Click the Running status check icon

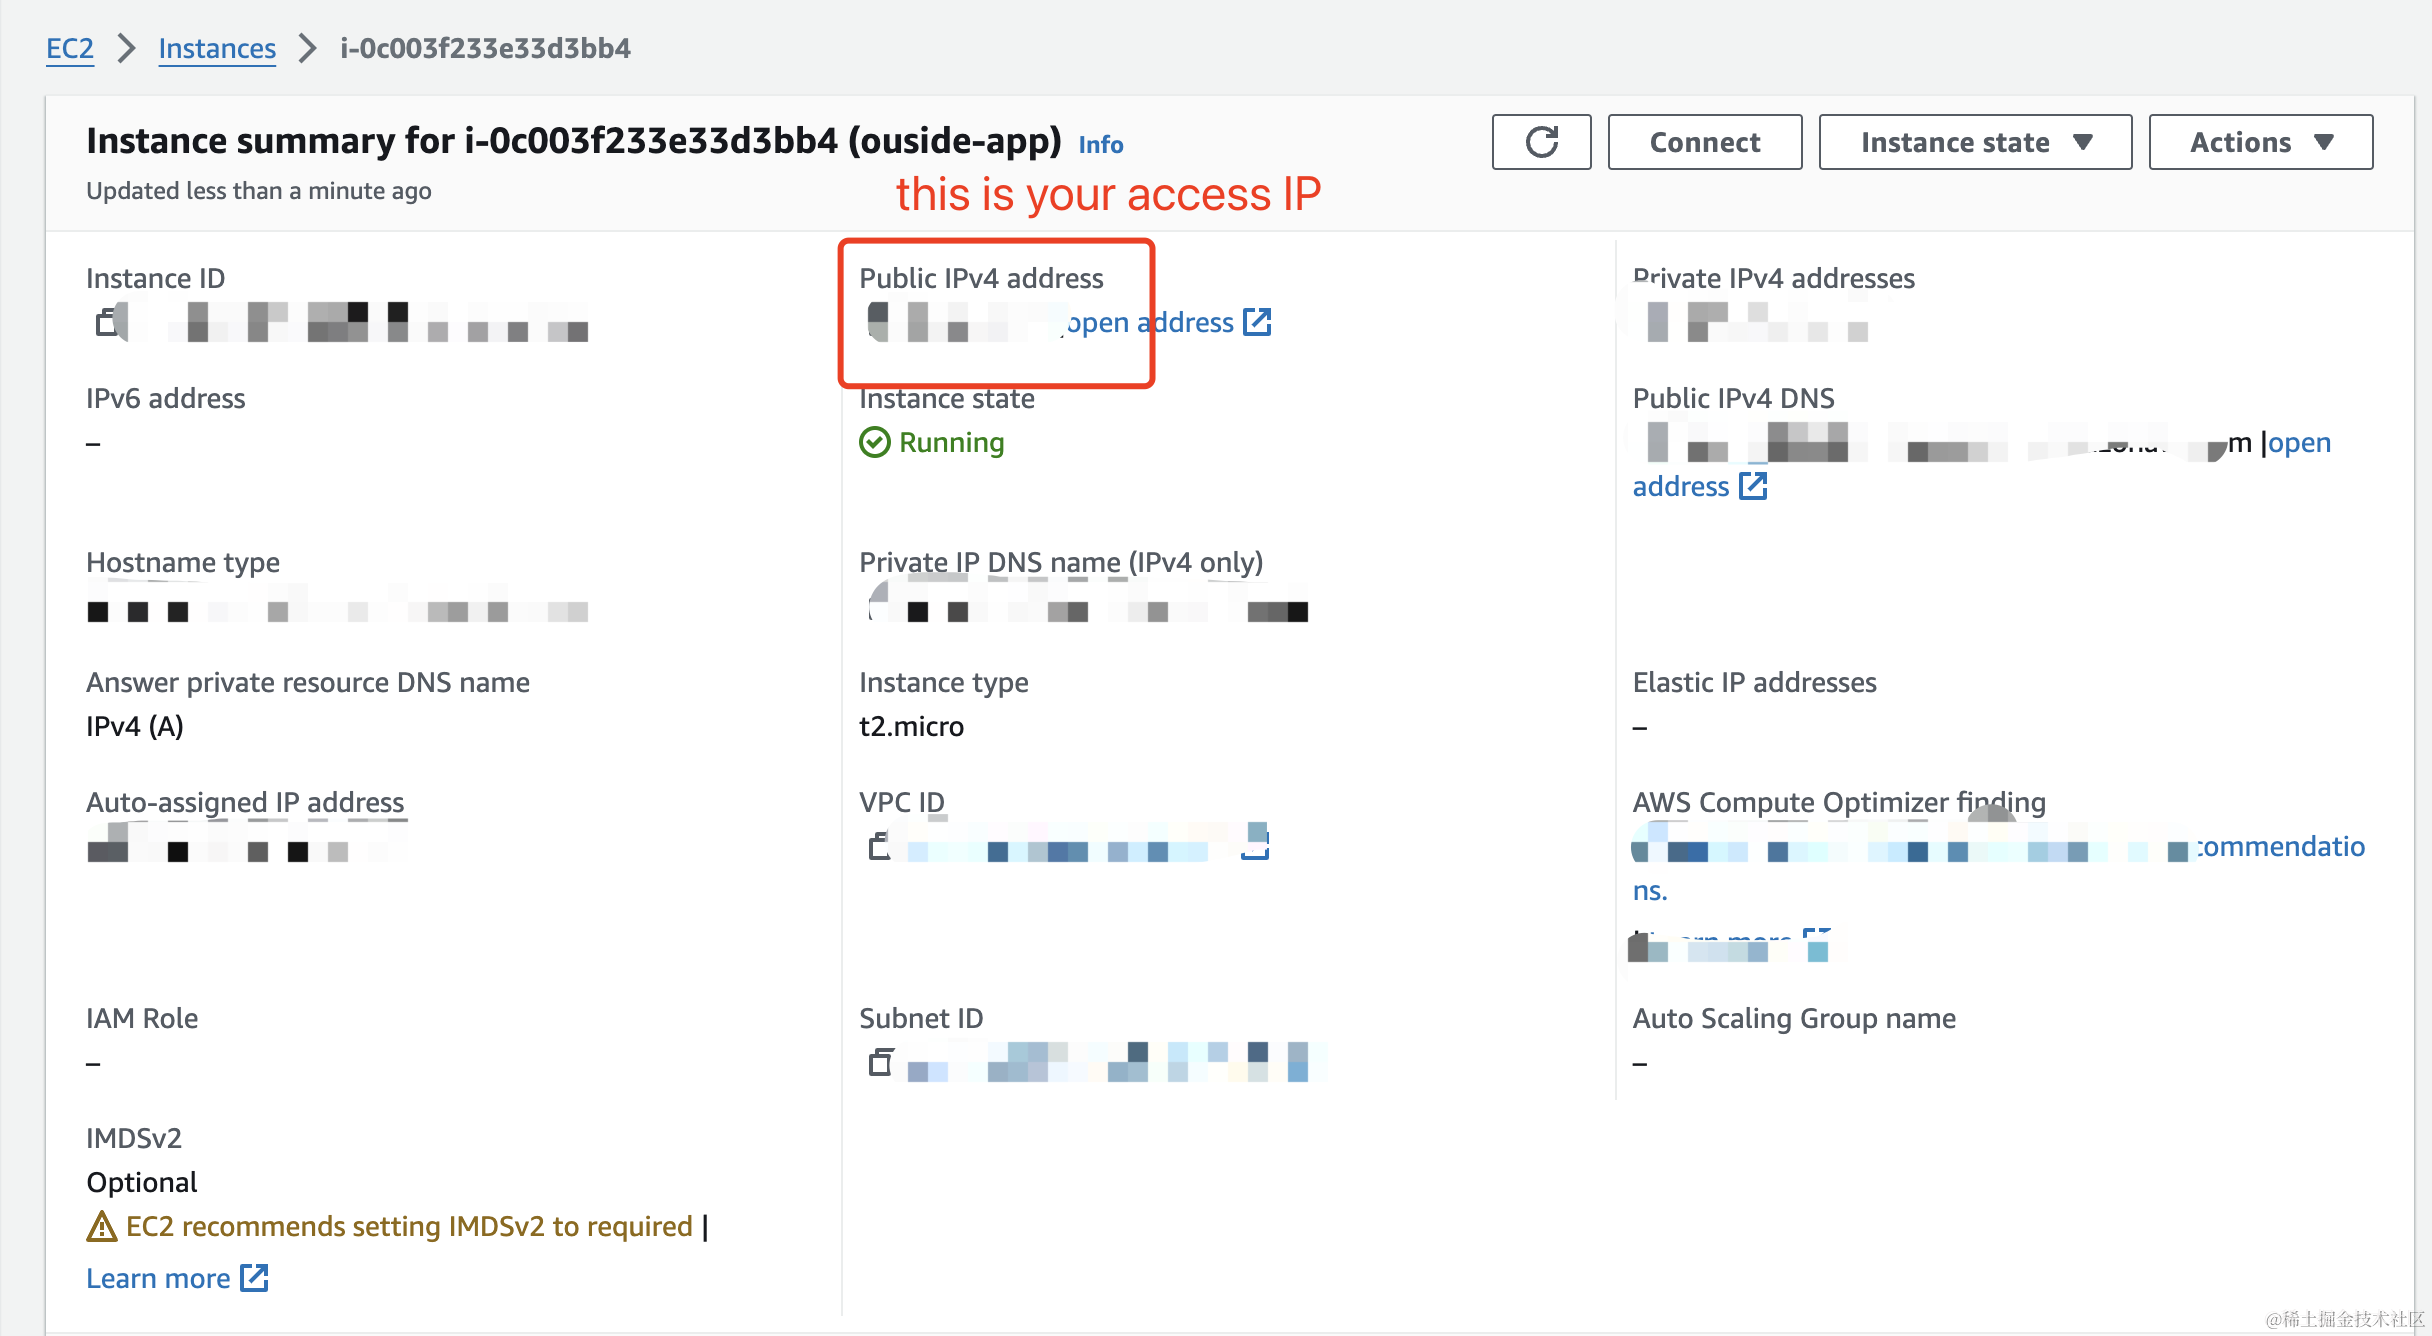pyautogui.click(x=875, y=442)
